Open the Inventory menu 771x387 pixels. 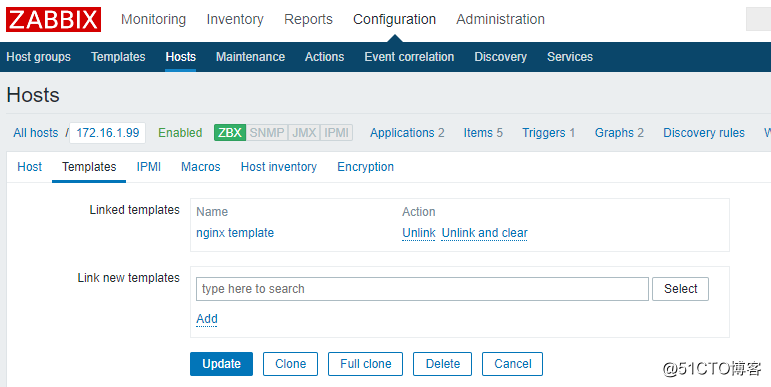pyautogui.click(x=235, y=19)
